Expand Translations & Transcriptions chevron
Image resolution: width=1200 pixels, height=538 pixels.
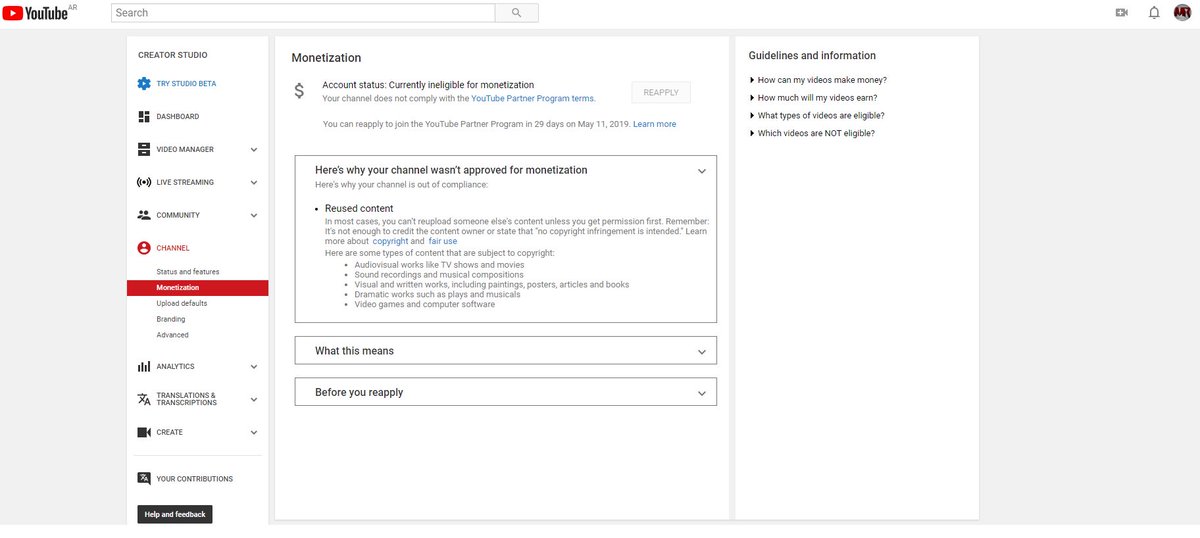click(253, 399)
